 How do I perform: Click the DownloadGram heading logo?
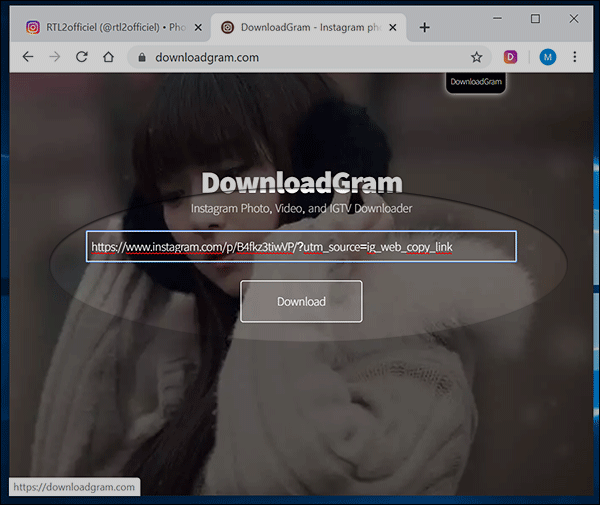301,183
